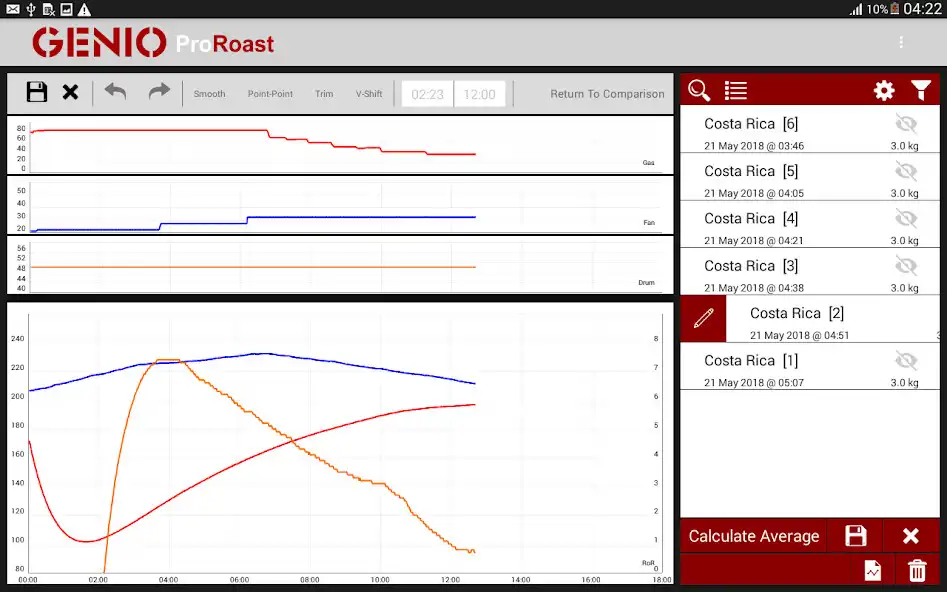Delete using the trash can icon
The image size is (947, 592).
pos(916,570)
